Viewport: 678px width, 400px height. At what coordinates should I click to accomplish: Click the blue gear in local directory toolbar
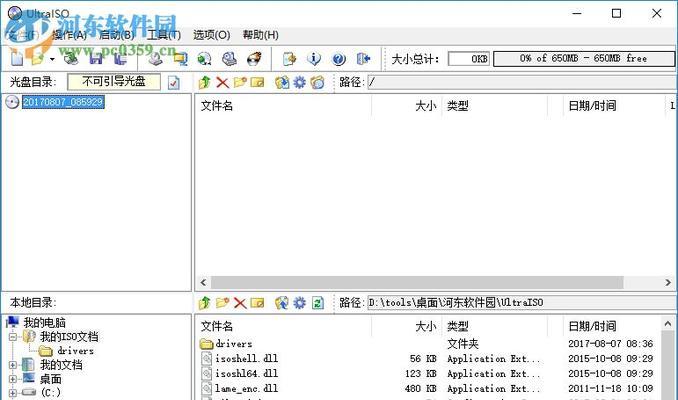click(x=299, y=303)
